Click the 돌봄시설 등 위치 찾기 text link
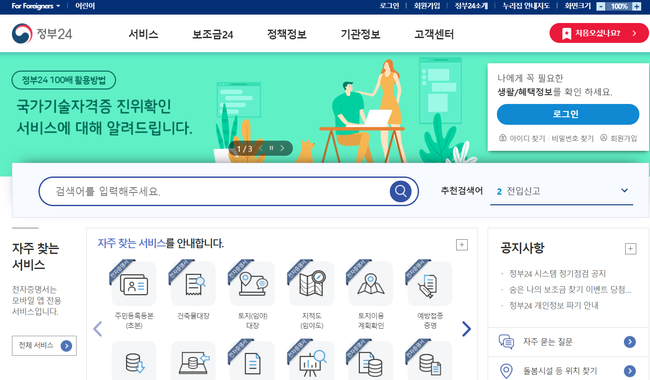Viewport: 650px width, 380px height. click(x=560, y=371)
